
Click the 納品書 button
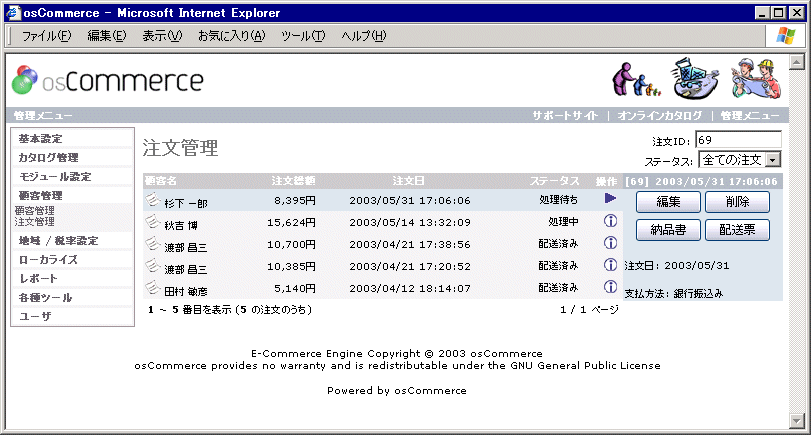coord(668,230)
